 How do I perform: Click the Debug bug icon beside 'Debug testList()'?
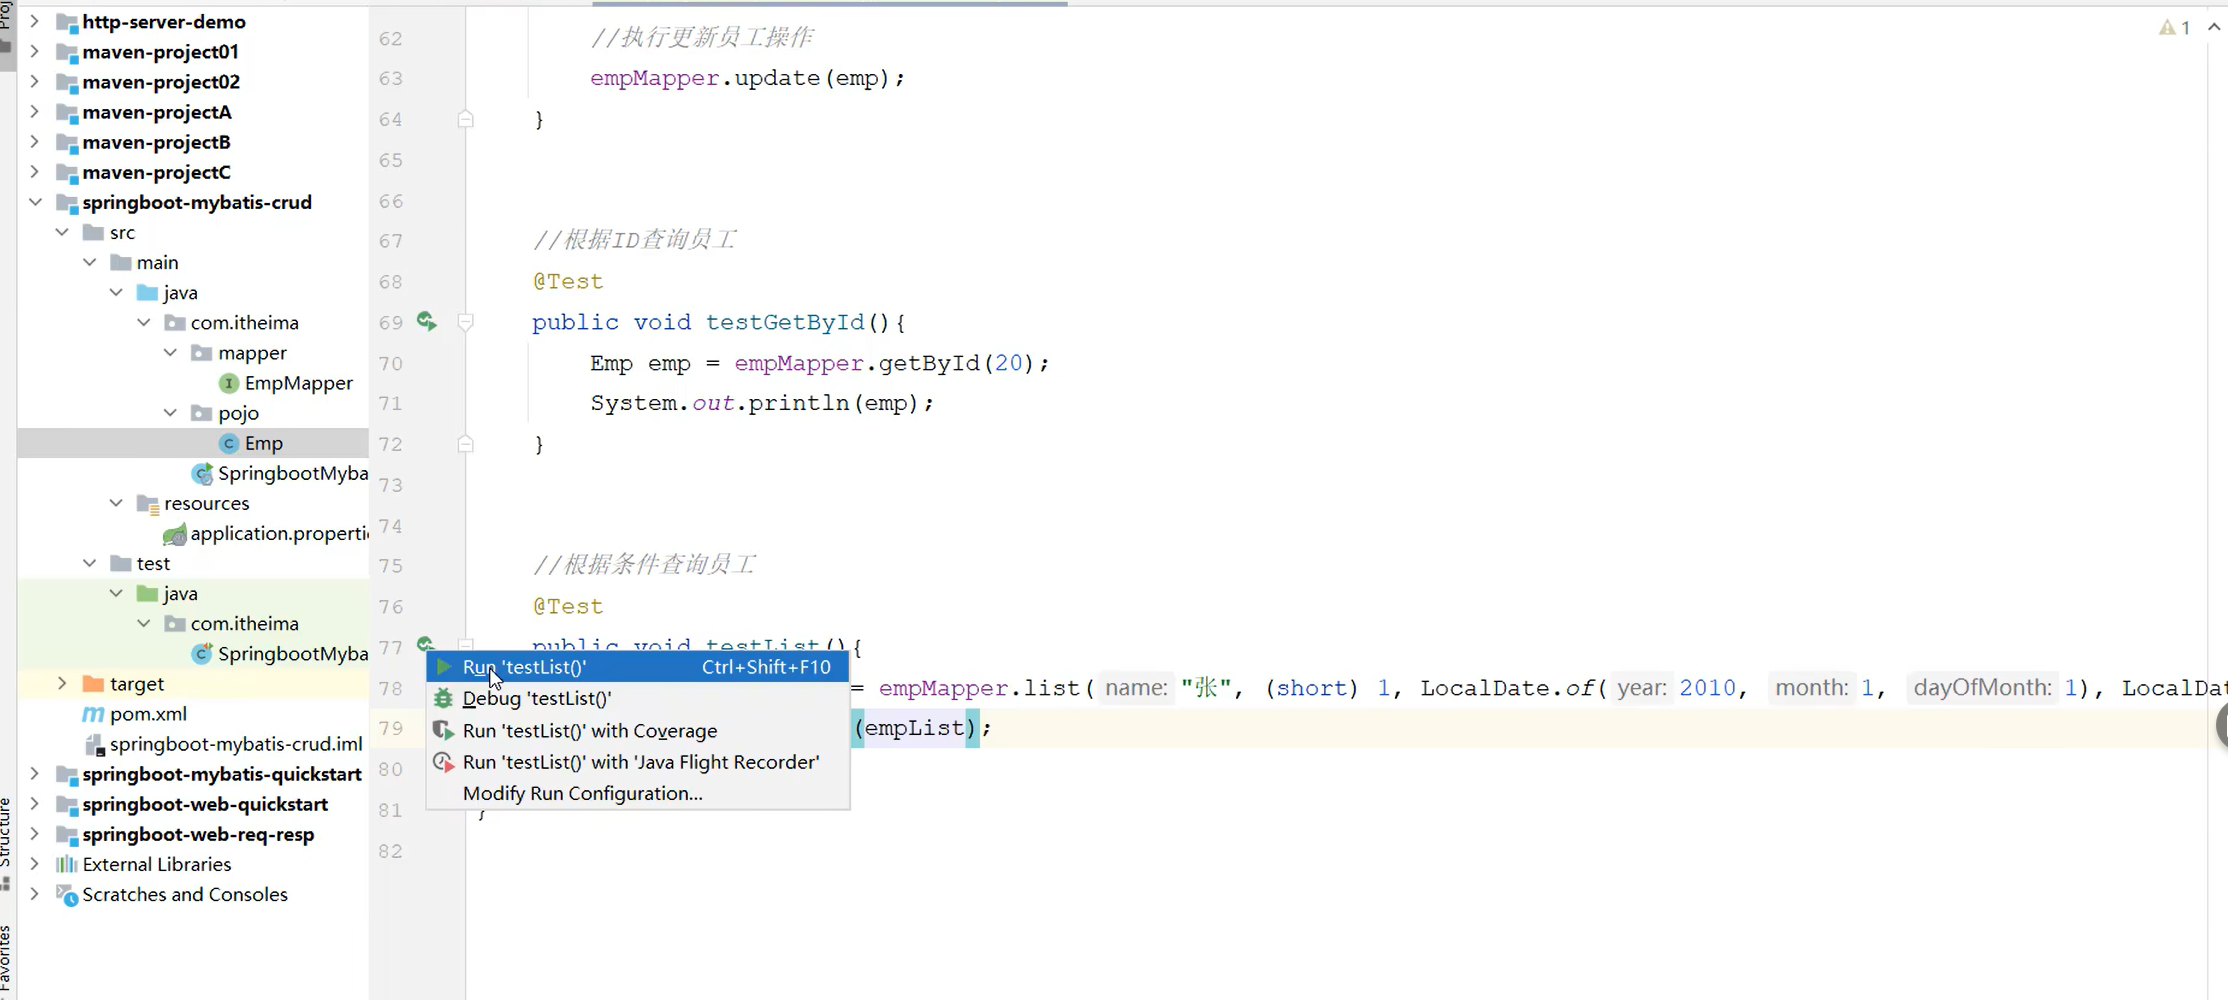tap(443, 698)
